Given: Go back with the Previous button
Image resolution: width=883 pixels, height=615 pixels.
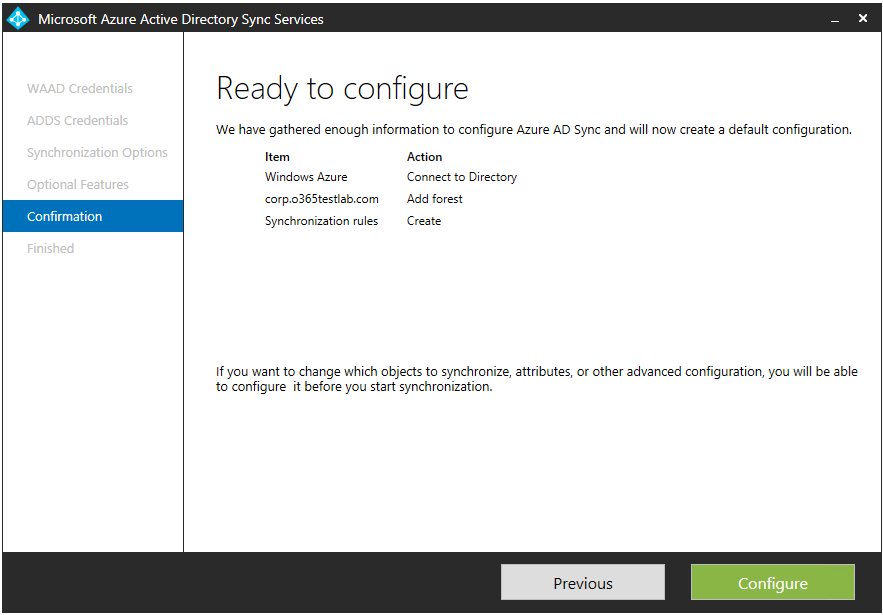Looking at the screenshot, I should click(583, 583).
